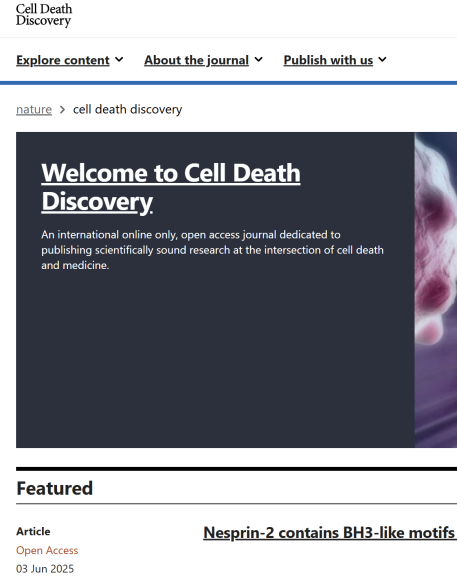Screen dimensions: 457x580
Task: Click the Cell Death Discovery journal logo
Action: [x=44, y=15]
